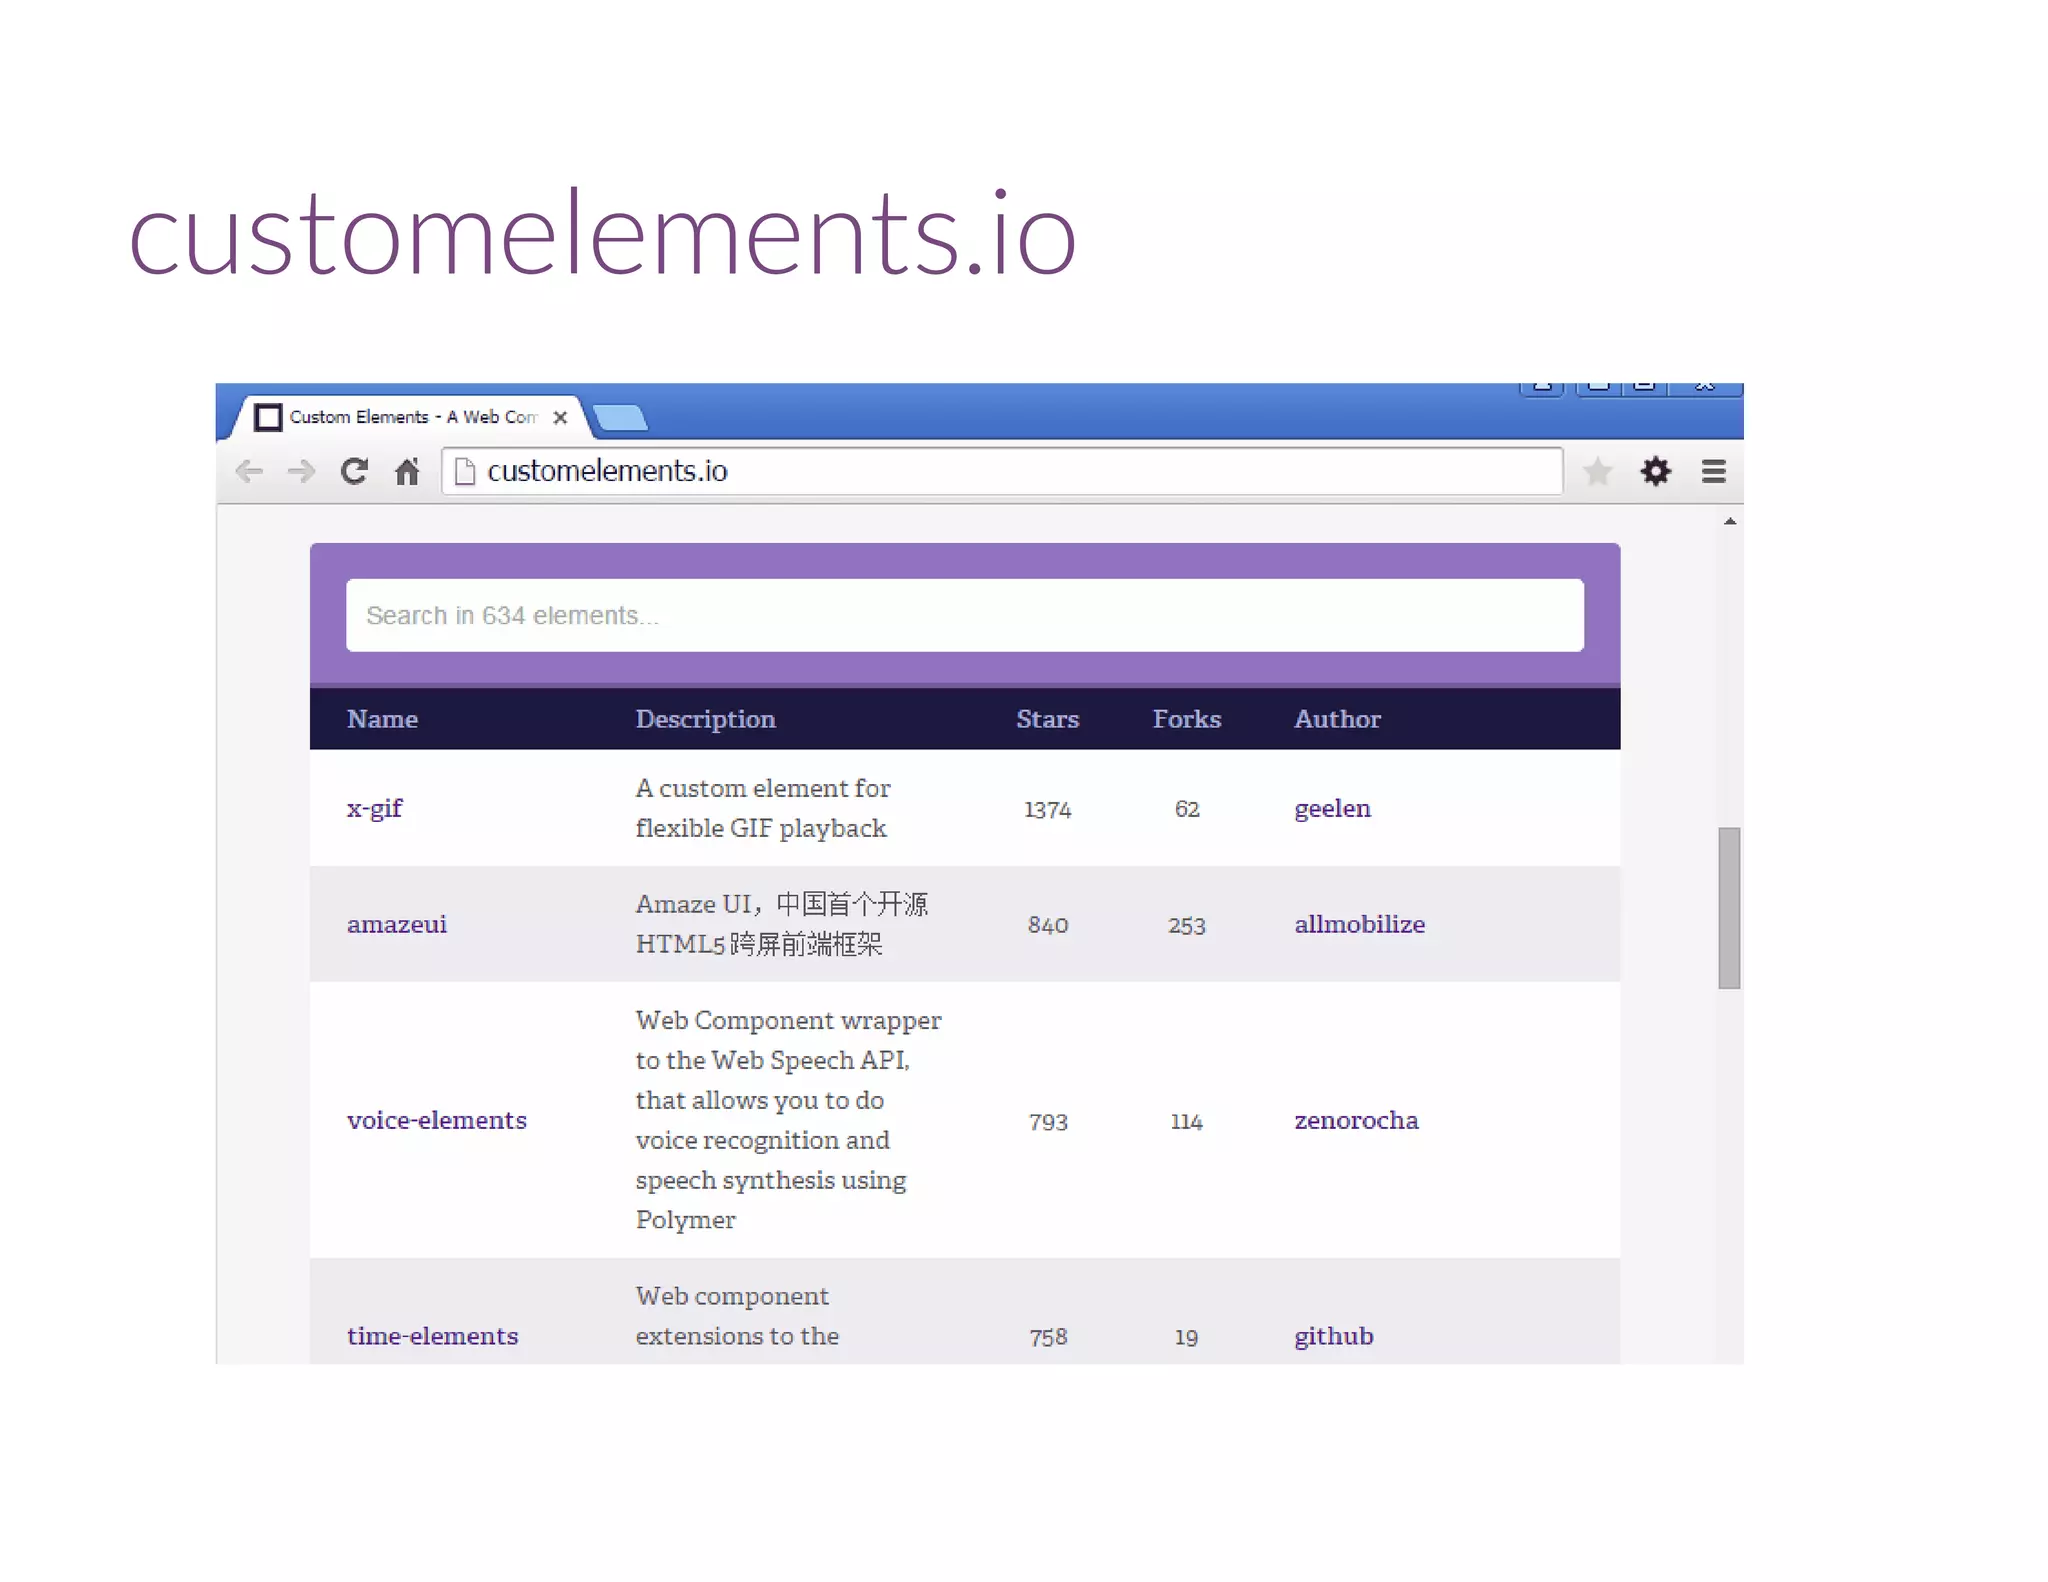This screenshot has height=1582, width=2048.
Task: Click the Web Speech API description
Action: (x=788, y=1120)
